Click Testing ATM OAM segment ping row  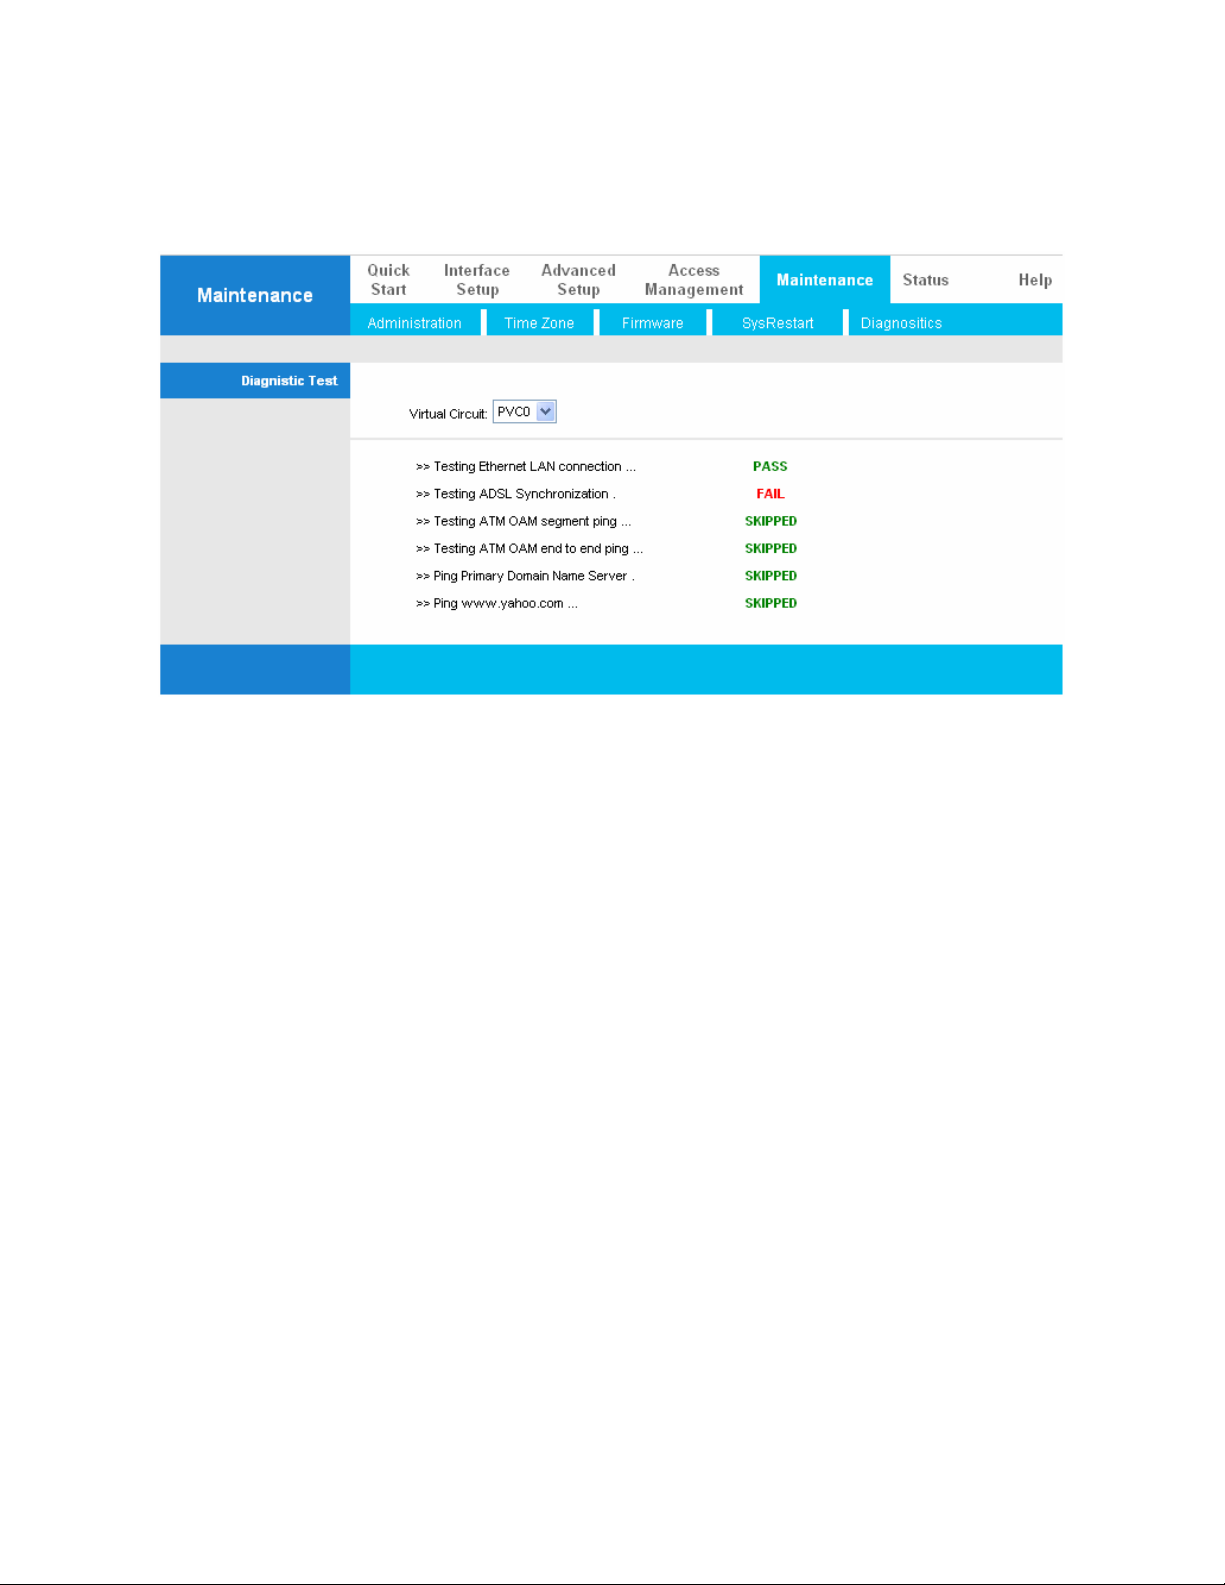(524, 521)
